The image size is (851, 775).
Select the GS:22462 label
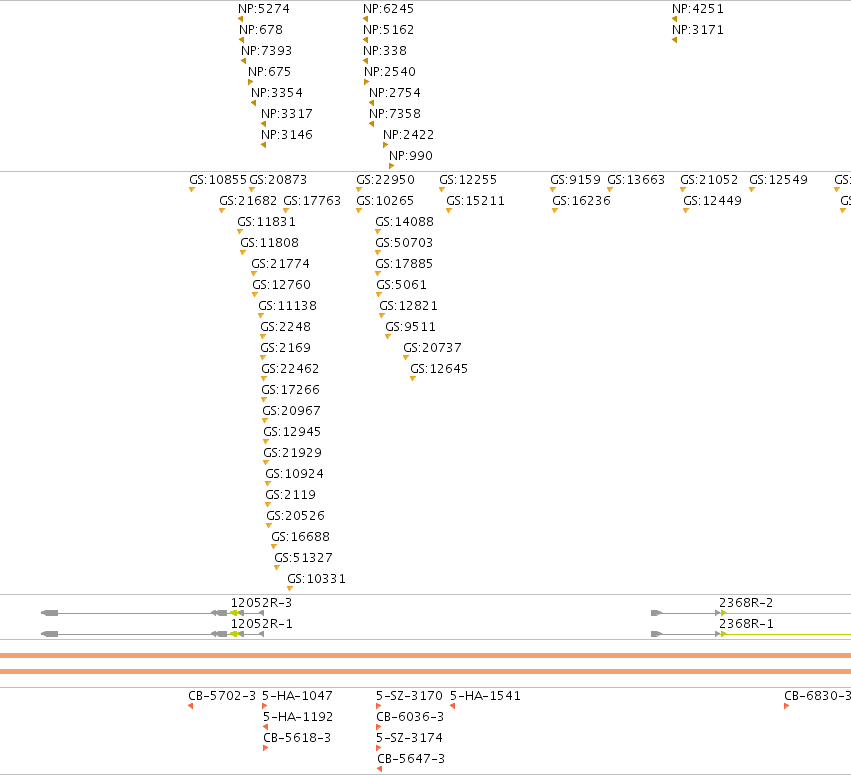(290, 369)
